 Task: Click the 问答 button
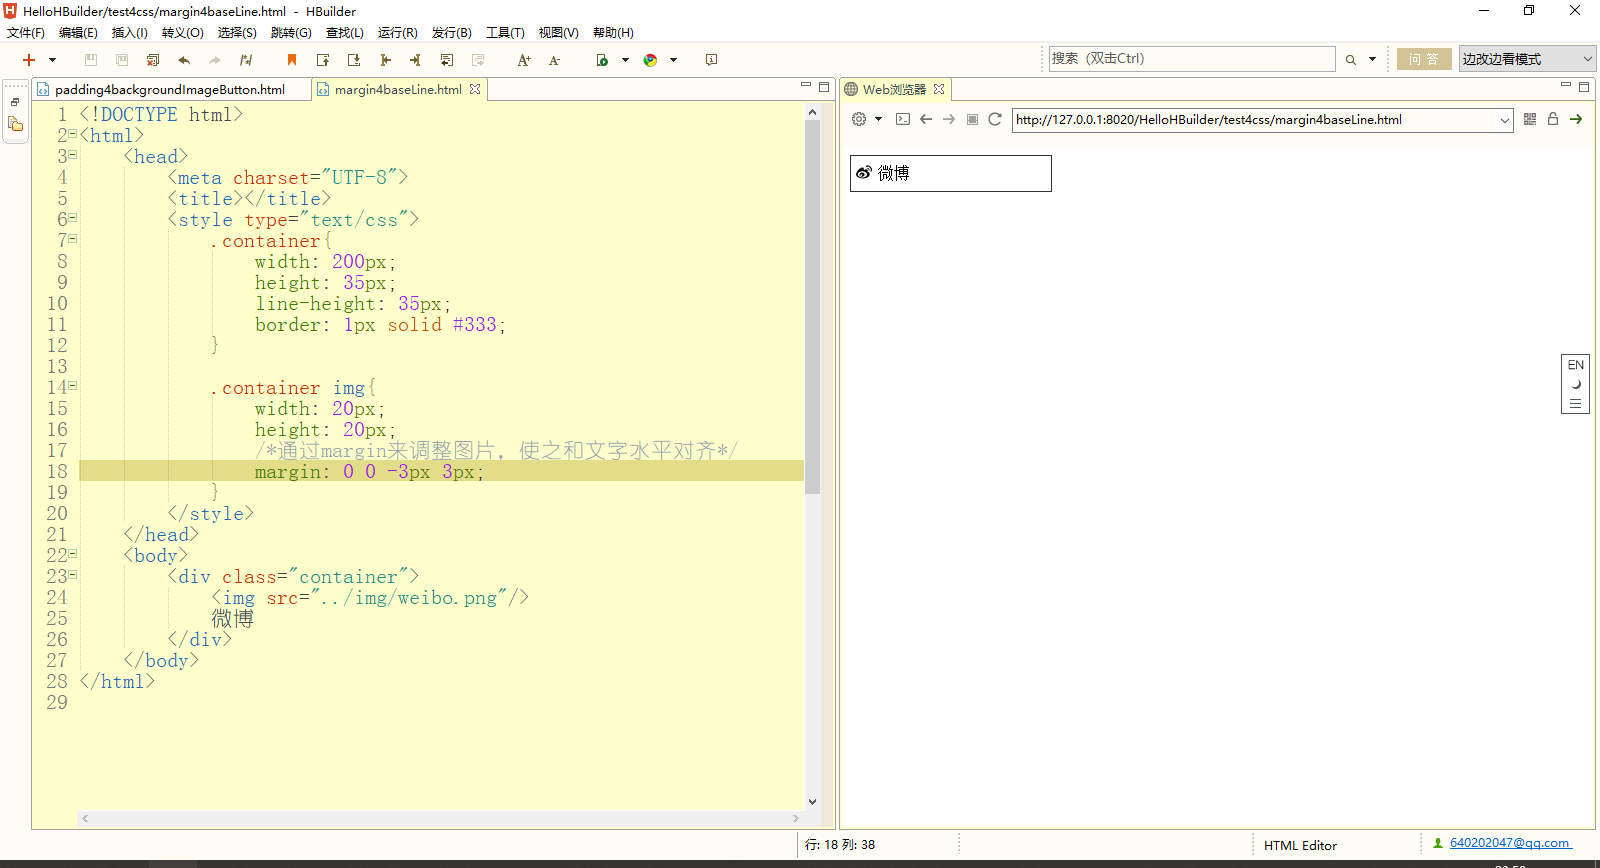(x=1424, y=59)
